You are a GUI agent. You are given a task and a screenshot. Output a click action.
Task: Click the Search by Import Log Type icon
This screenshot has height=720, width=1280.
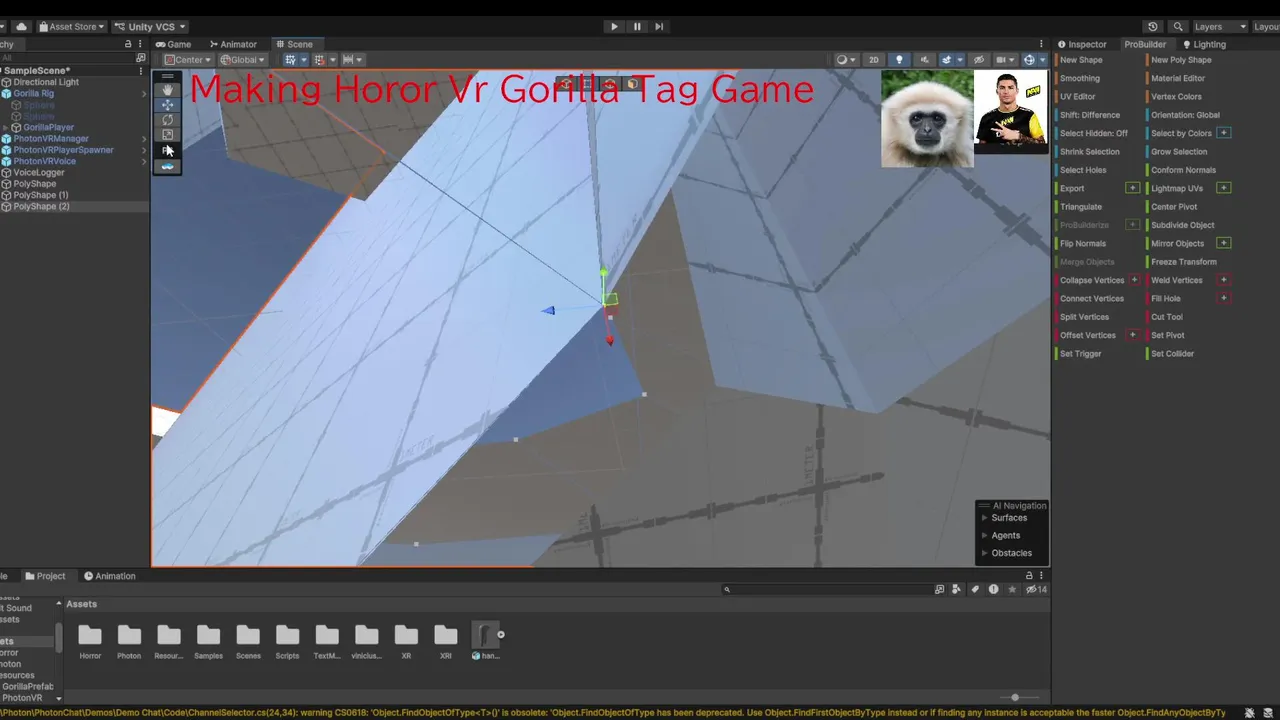click(993, 590)
